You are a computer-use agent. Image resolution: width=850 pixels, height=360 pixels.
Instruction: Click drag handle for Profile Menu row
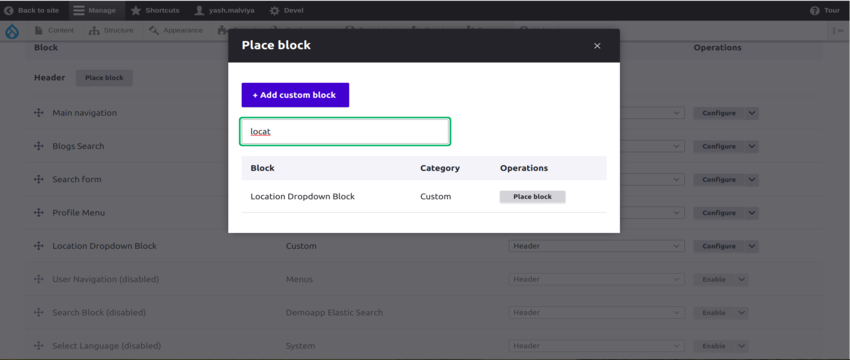(x=38, y=213)
